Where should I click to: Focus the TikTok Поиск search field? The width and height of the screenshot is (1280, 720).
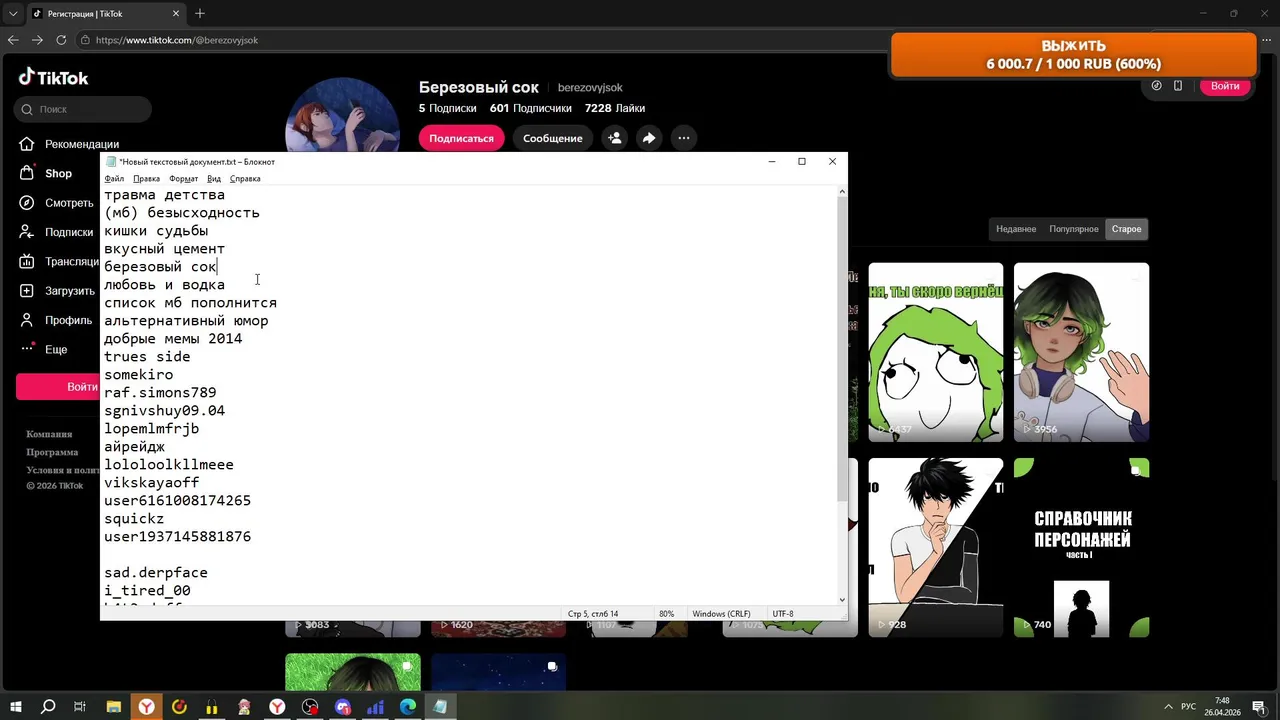83,109
